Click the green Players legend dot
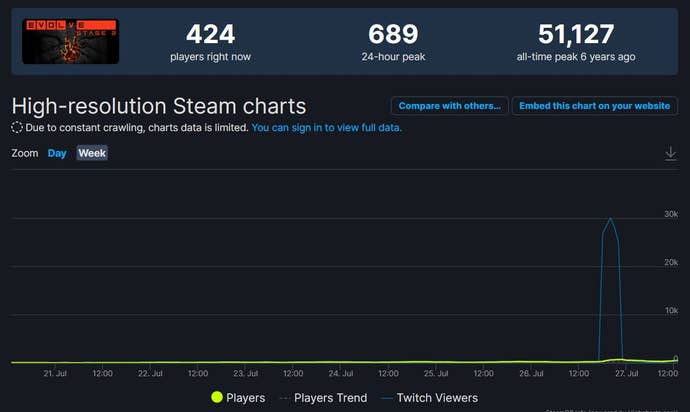 point(217,398)
